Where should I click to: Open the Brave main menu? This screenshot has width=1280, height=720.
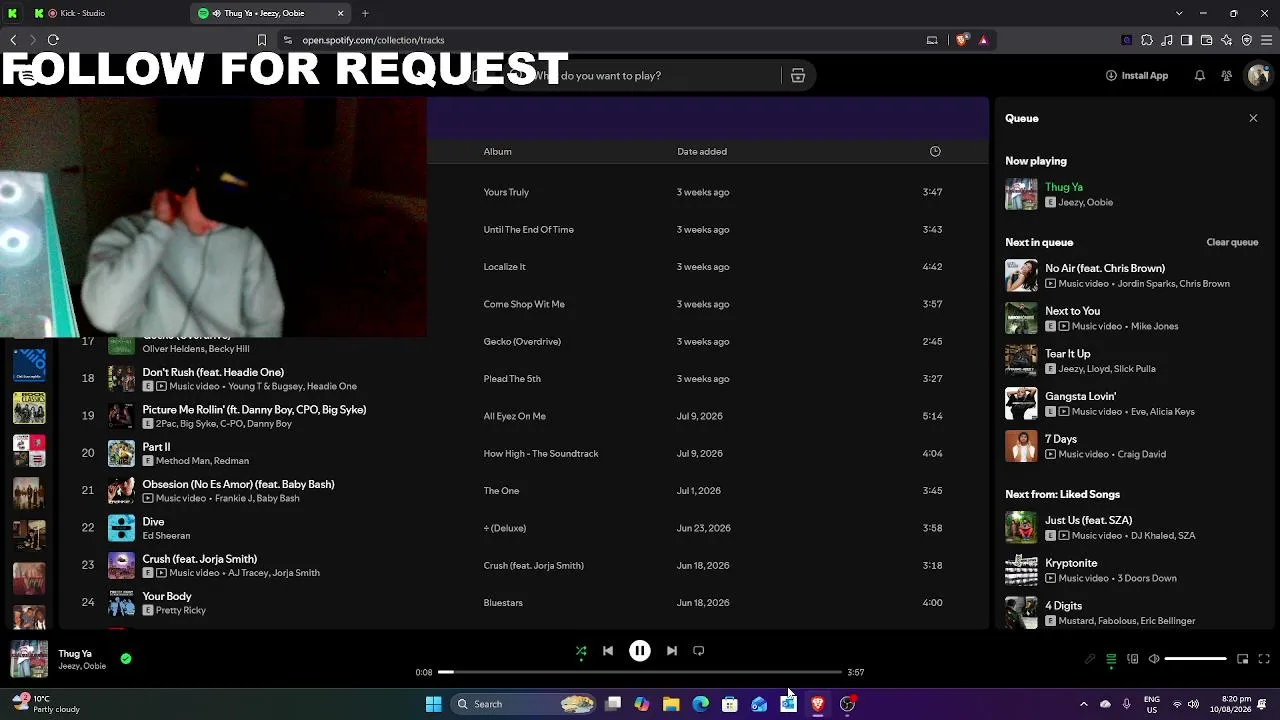click(1266, 40)
